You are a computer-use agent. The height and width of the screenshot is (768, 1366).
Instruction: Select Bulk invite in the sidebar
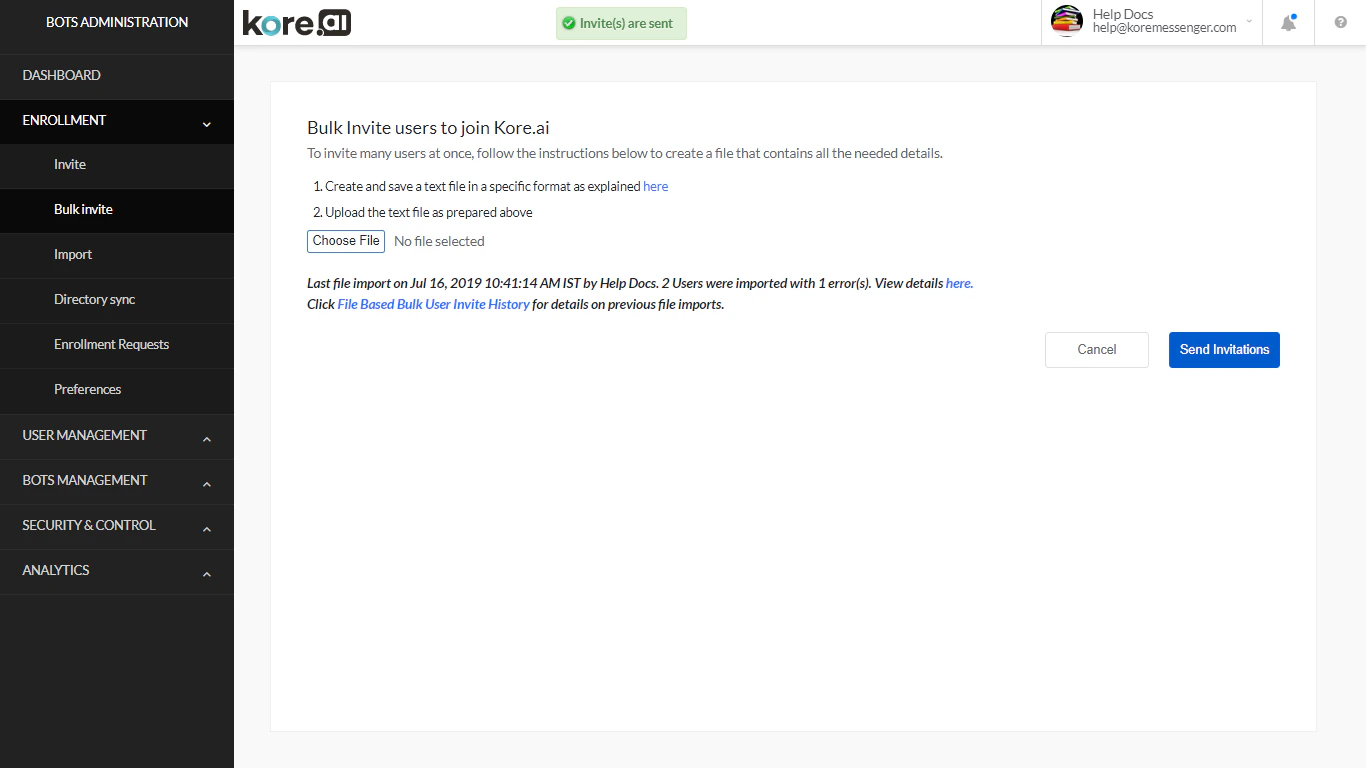pos(117,209)
